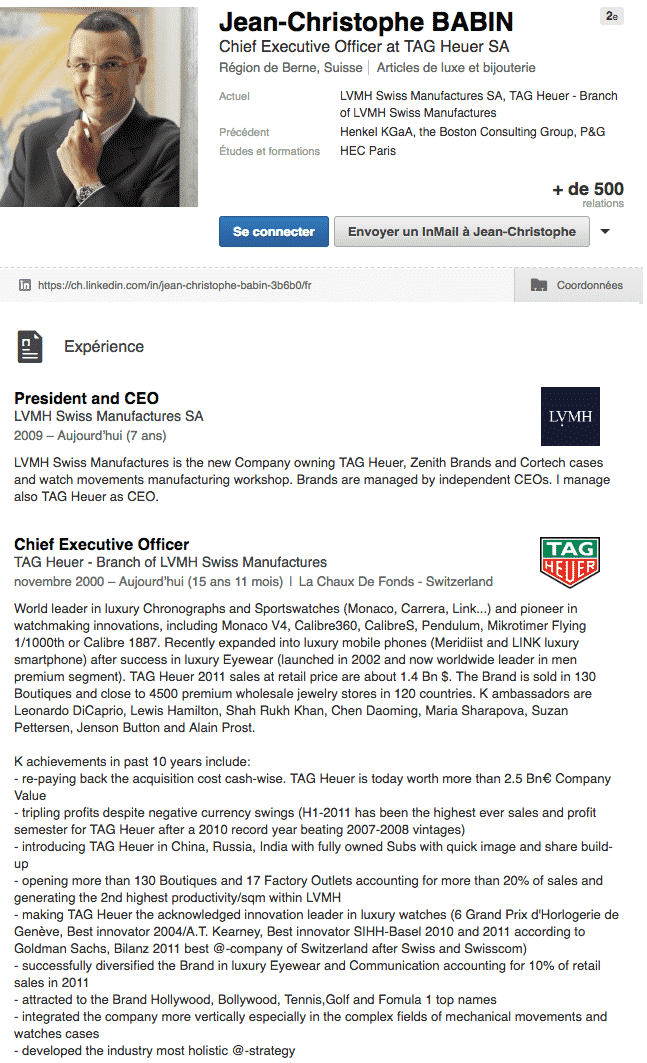Image resolution: width=647 pixels, height=1063 pixels.
Task: Open the LVMH company logo
Action: (570, 416)
